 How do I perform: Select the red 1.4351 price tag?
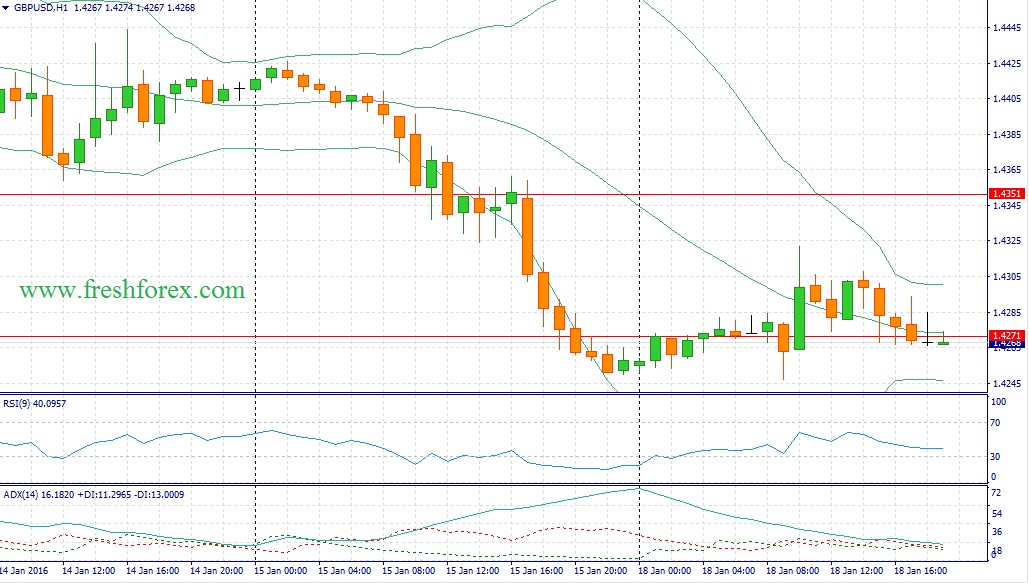pyautogui.click(x=1003, y=194)
